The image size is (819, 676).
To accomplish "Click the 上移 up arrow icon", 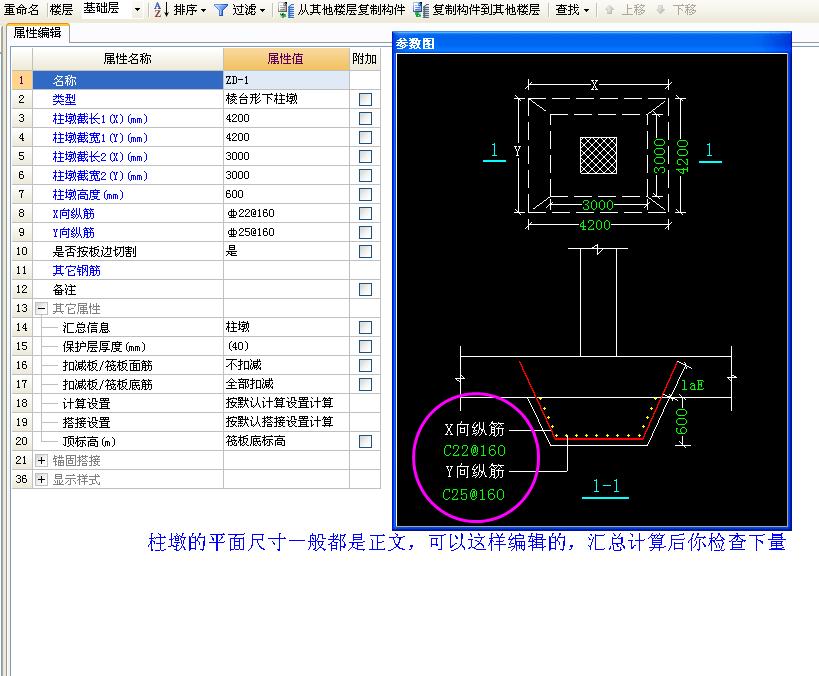I will [609, 9].
